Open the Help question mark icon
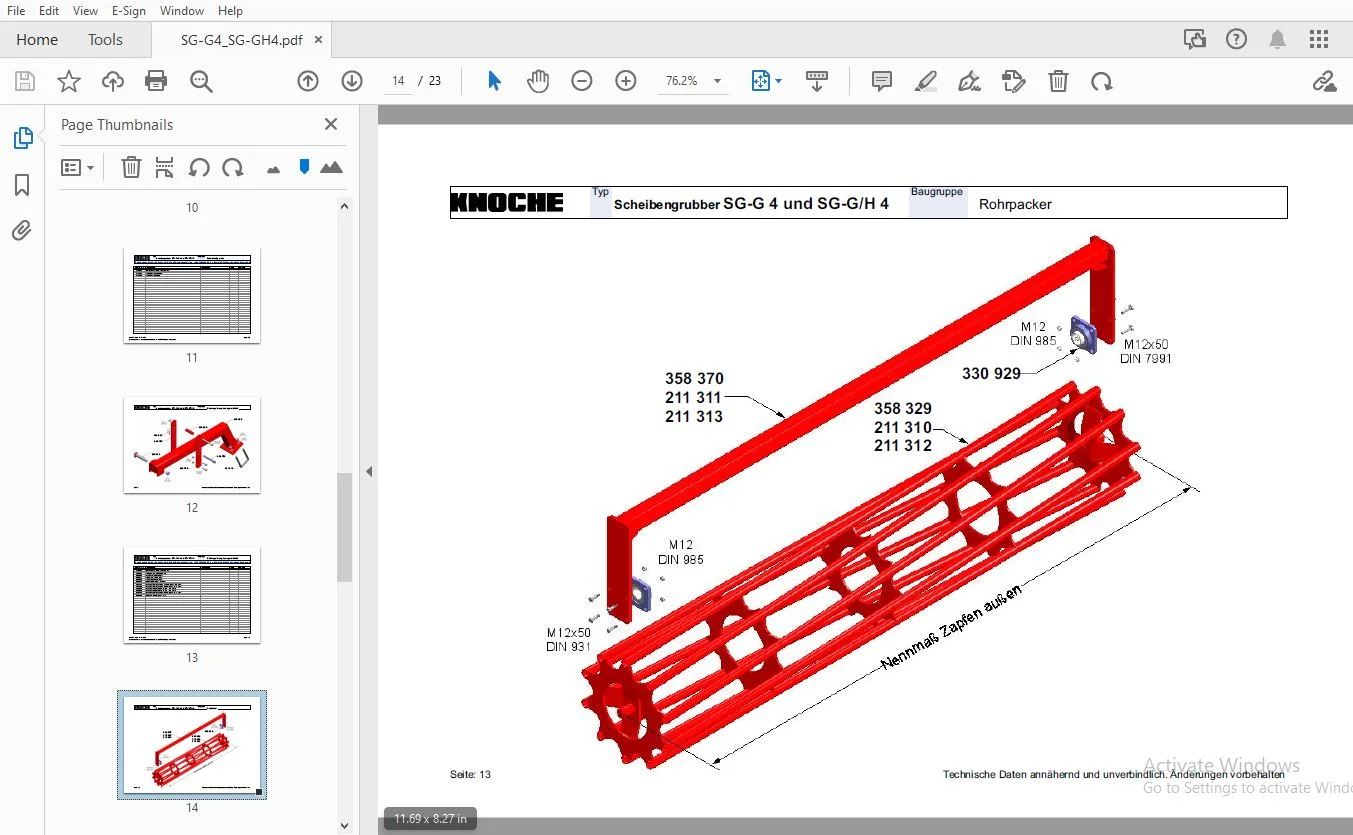Viewport: 1353px width, 835px height. pos(1237,40)
